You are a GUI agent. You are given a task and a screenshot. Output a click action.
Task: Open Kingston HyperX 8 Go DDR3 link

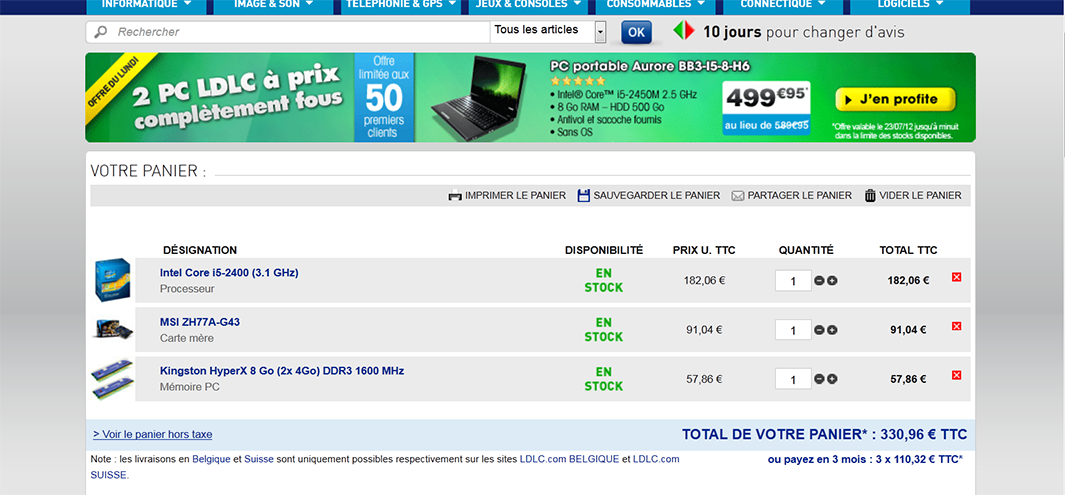click(282, 371)
